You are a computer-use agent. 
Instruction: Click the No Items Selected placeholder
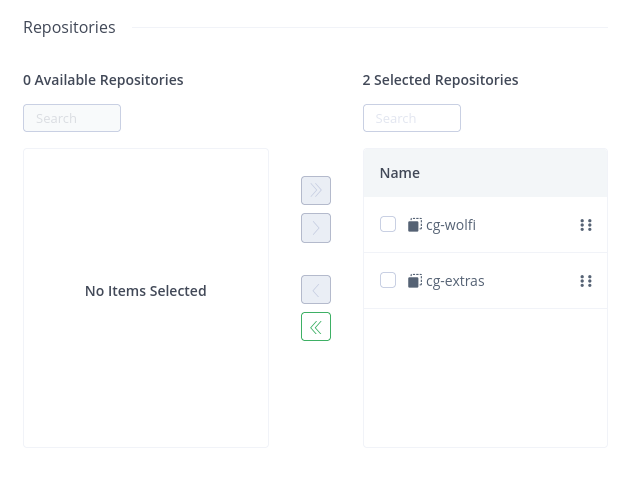(x=146, y=291)
